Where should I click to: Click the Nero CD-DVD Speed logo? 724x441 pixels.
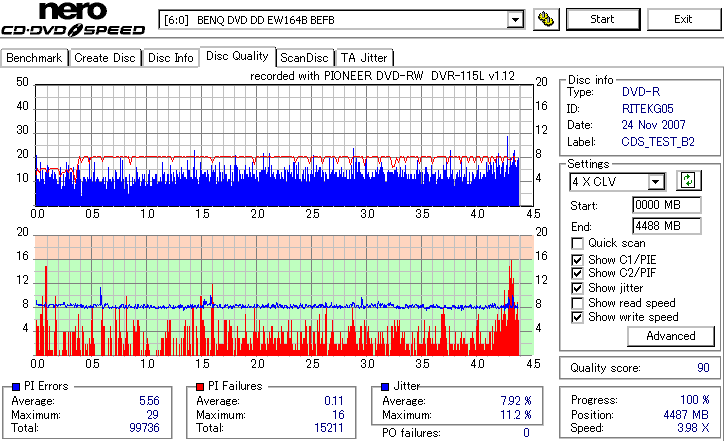tap(73, 19)
